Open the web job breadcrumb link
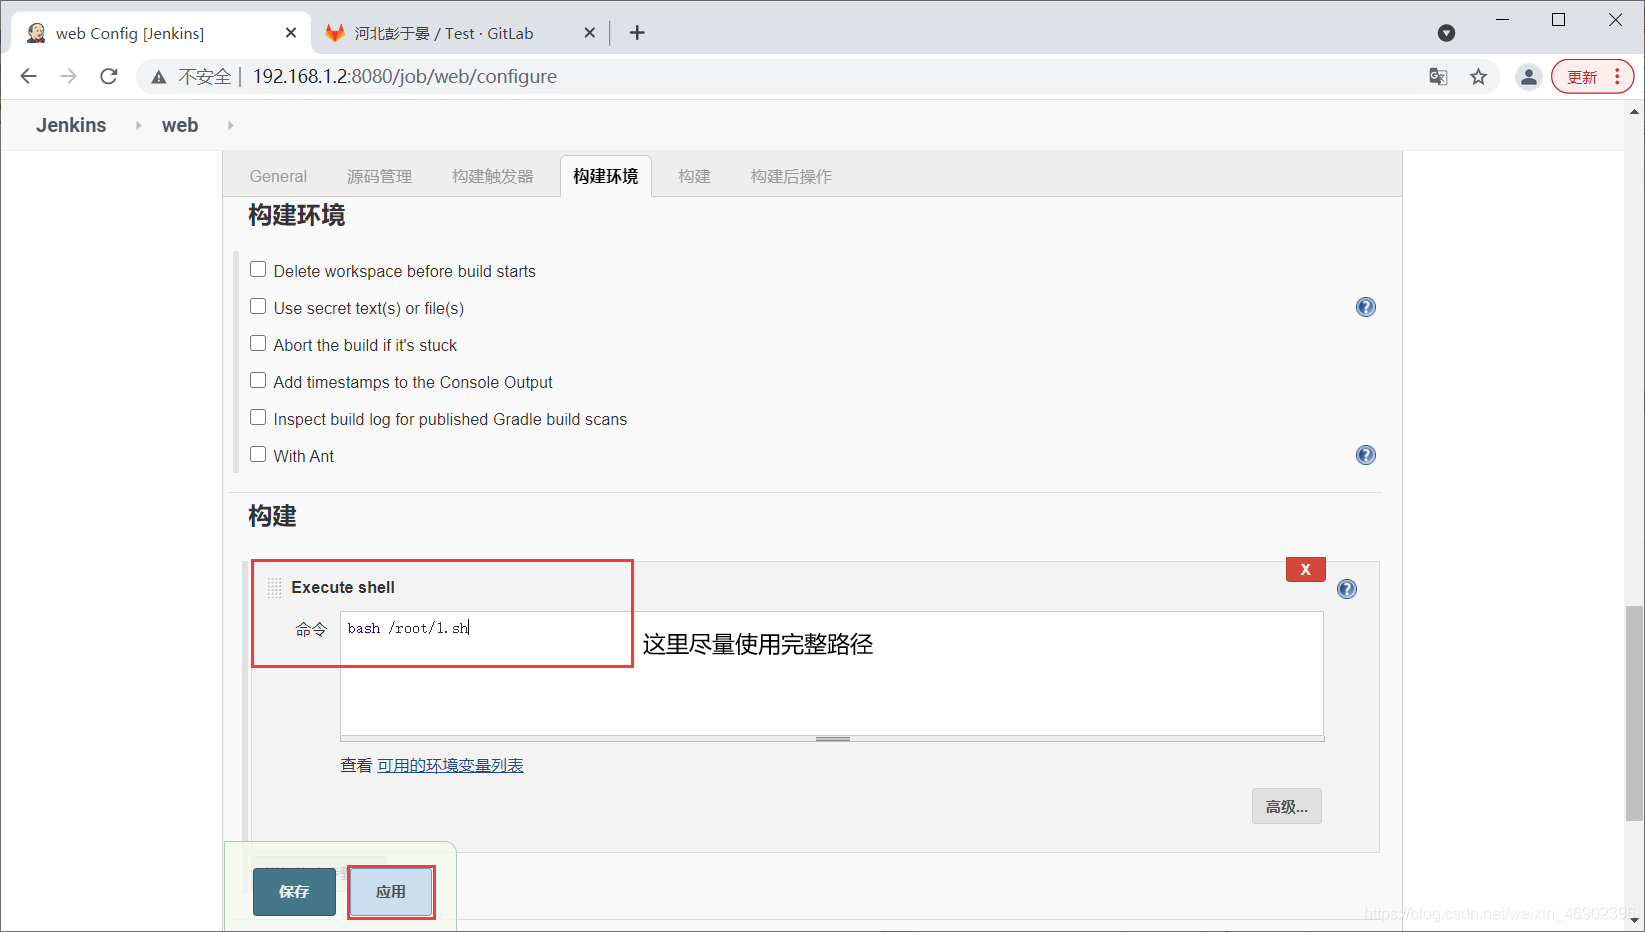The width and height of the screenshot is (1645, 932). (x=180, y=125)
